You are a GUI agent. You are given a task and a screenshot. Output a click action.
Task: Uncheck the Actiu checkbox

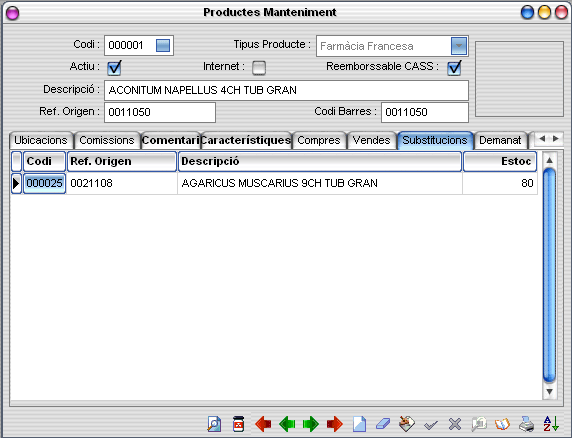click(x=114, y=68)
